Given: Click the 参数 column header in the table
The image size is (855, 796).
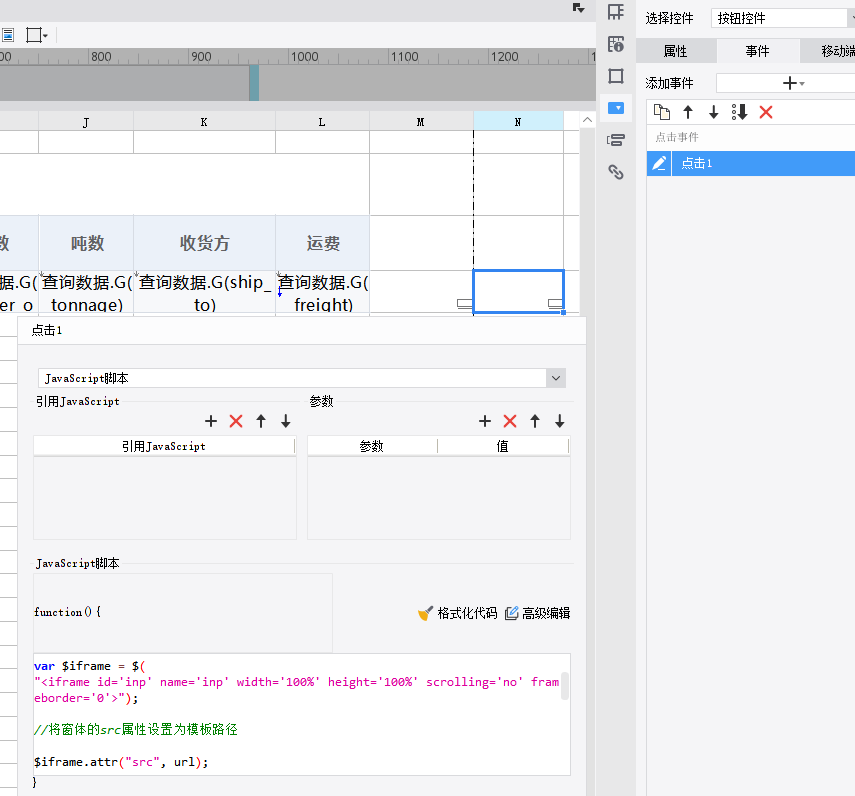Looking at the screenshot, I should coord(372,447).
